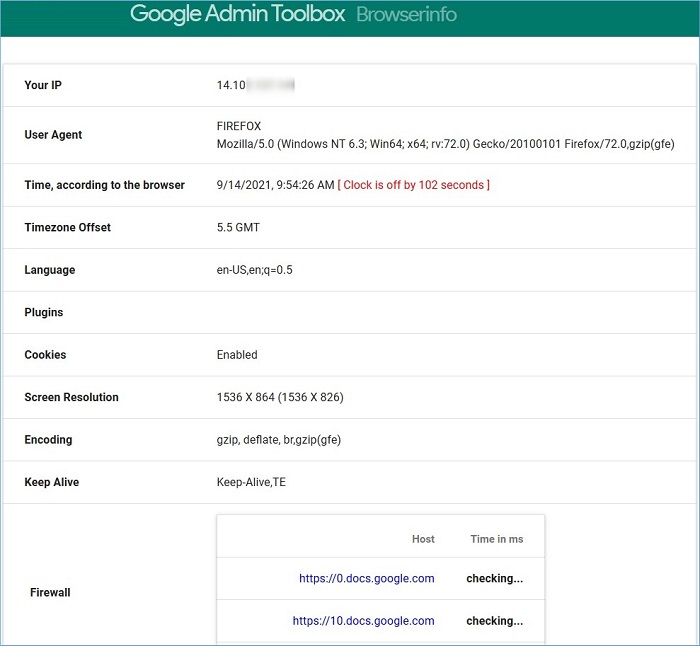Click 'checking...' status for 0.docs.google.com
The image size is (700, 646).
[x=495, y=579]
